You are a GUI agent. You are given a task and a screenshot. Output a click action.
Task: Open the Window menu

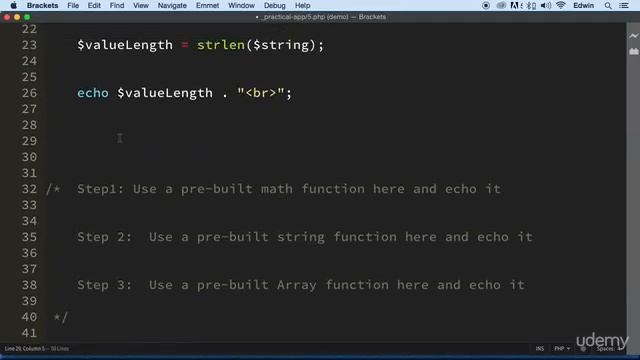point(241,5)
